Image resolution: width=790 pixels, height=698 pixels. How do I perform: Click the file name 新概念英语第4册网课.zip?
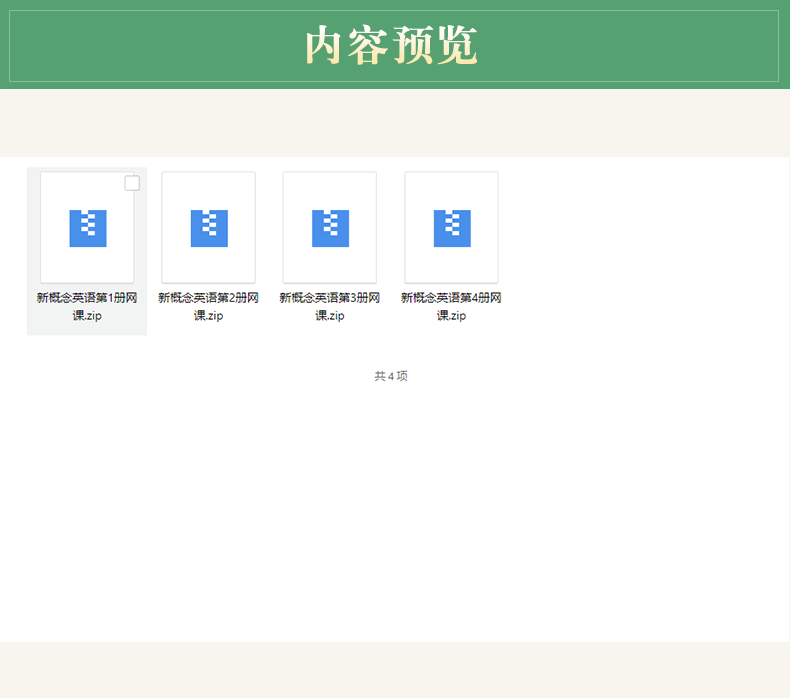click(451, 306)
